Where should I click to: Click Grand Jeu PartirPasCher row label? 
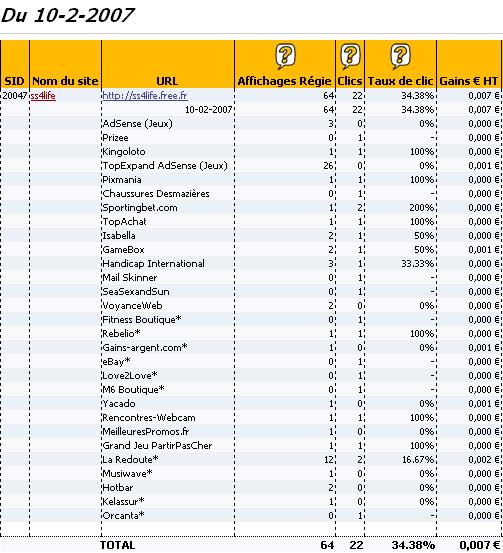(x=157, y=446)
